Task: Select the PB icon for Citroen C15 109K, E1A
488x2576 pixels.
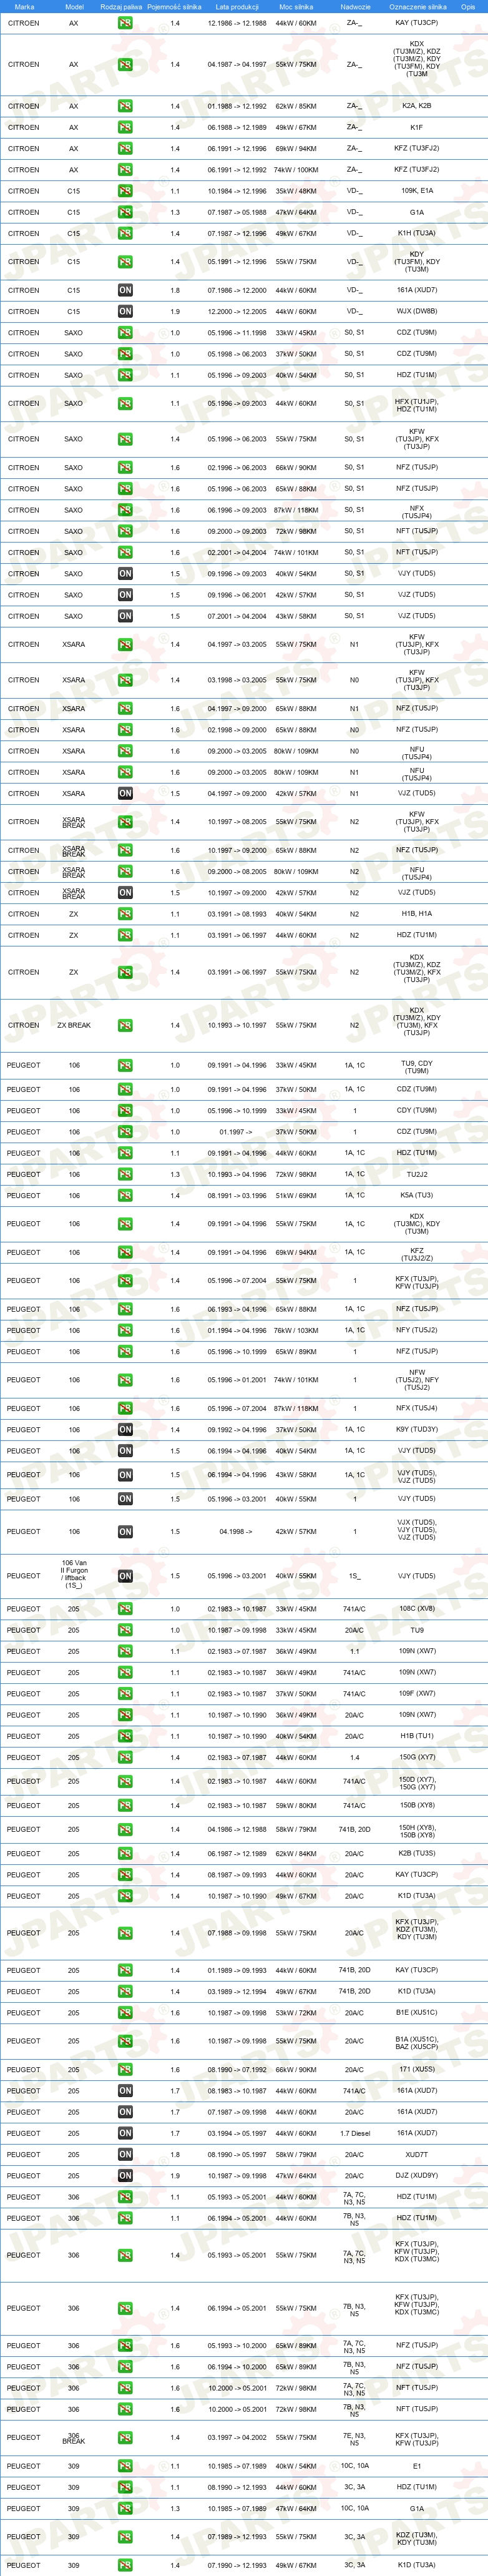Action: point(125,191)
